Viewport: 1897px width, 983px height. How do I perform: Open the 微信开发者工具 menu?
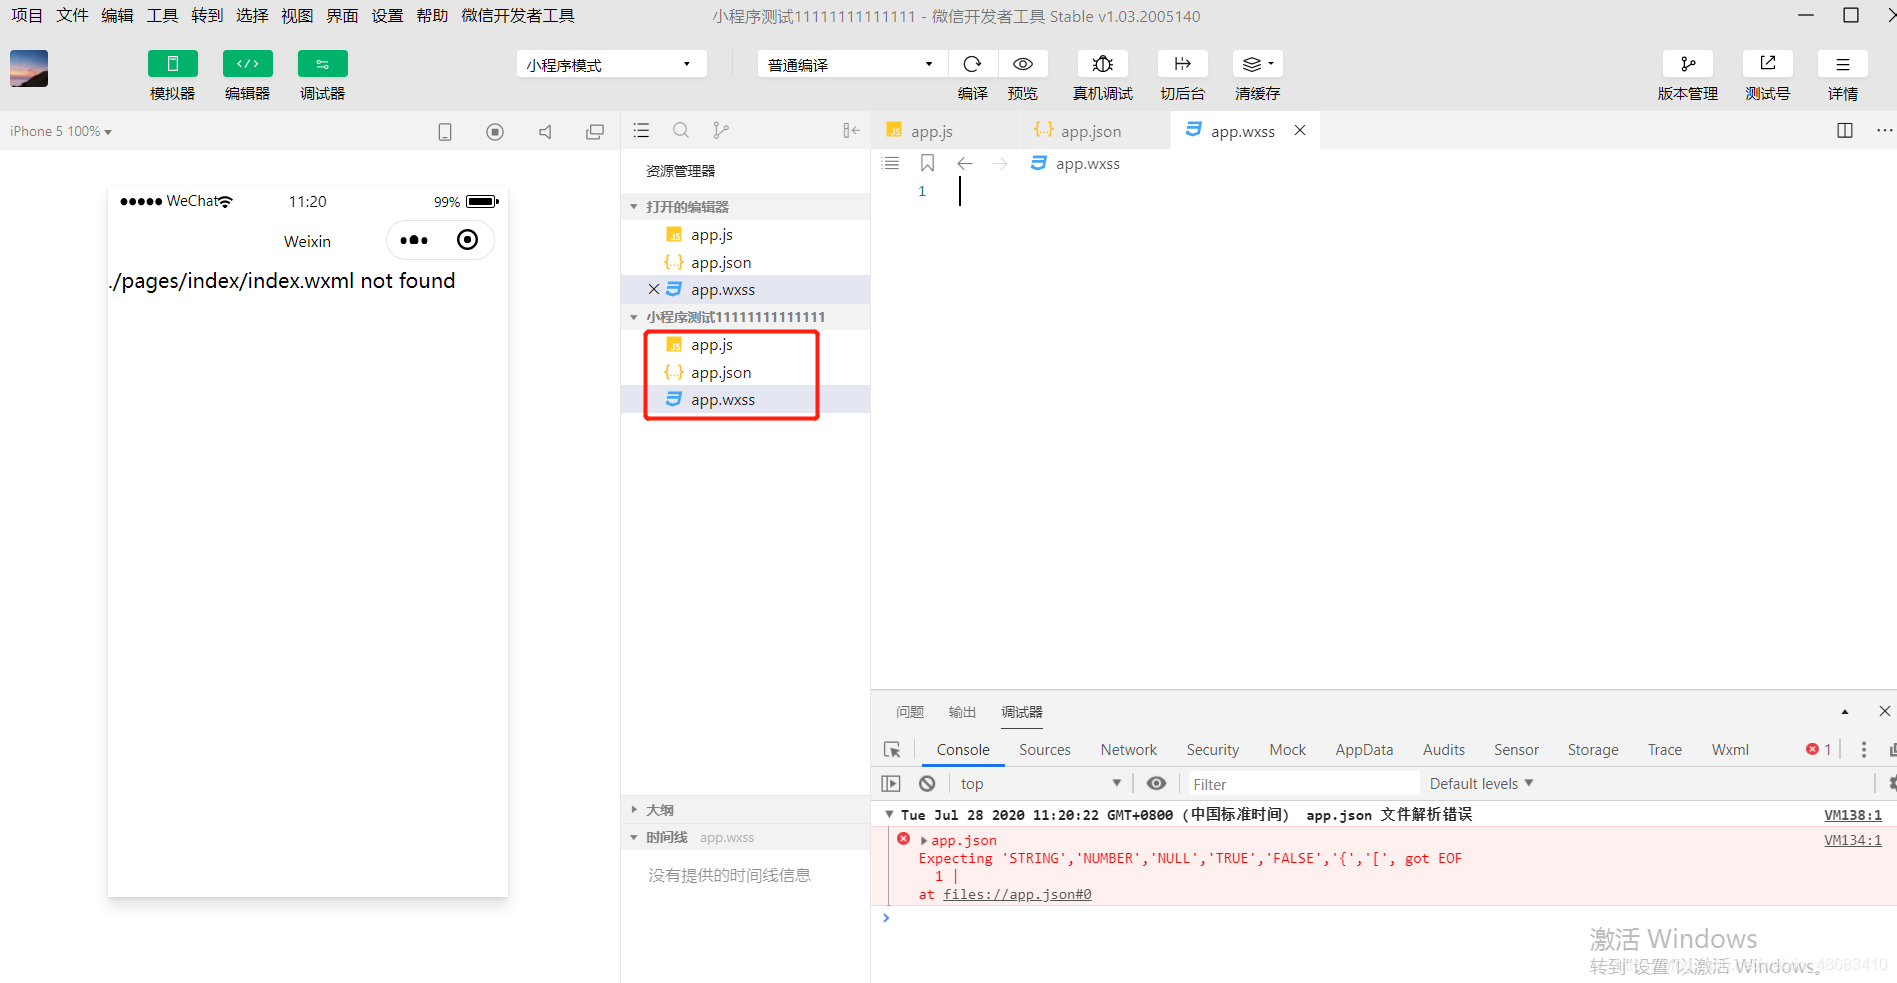click(518, 16)
